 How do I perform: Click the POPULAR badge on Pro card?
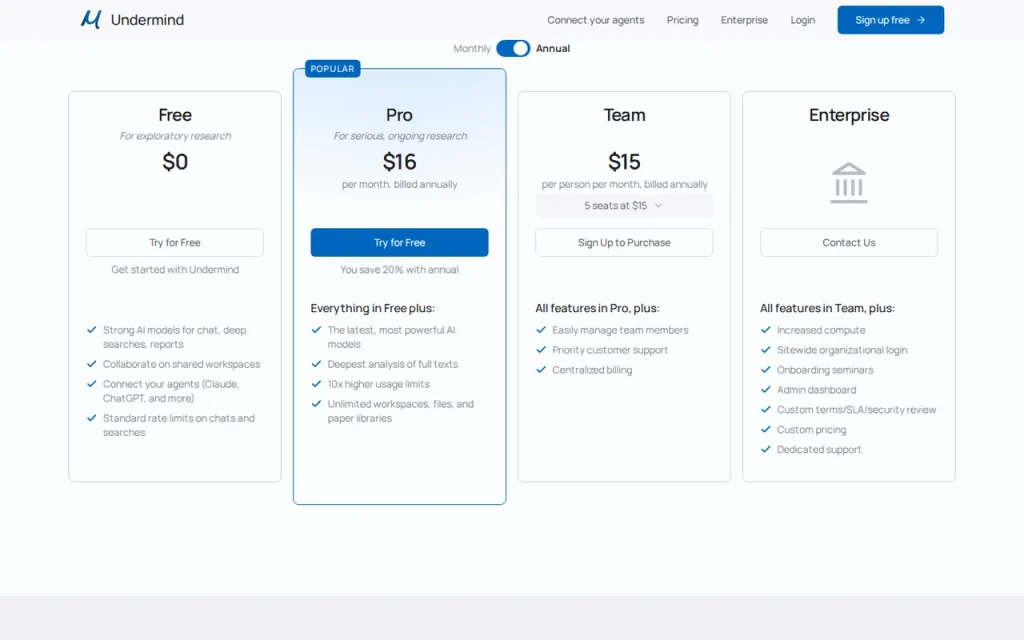click(x=332, y=69)
